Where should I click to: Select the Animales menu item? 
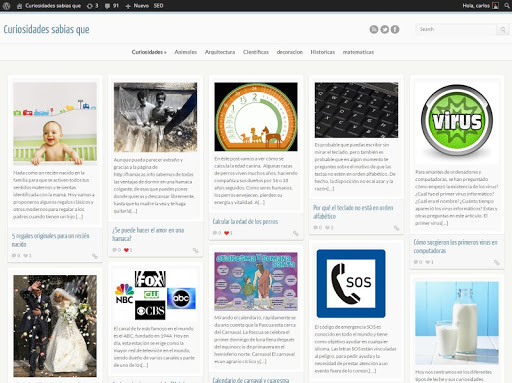point(186,52)
